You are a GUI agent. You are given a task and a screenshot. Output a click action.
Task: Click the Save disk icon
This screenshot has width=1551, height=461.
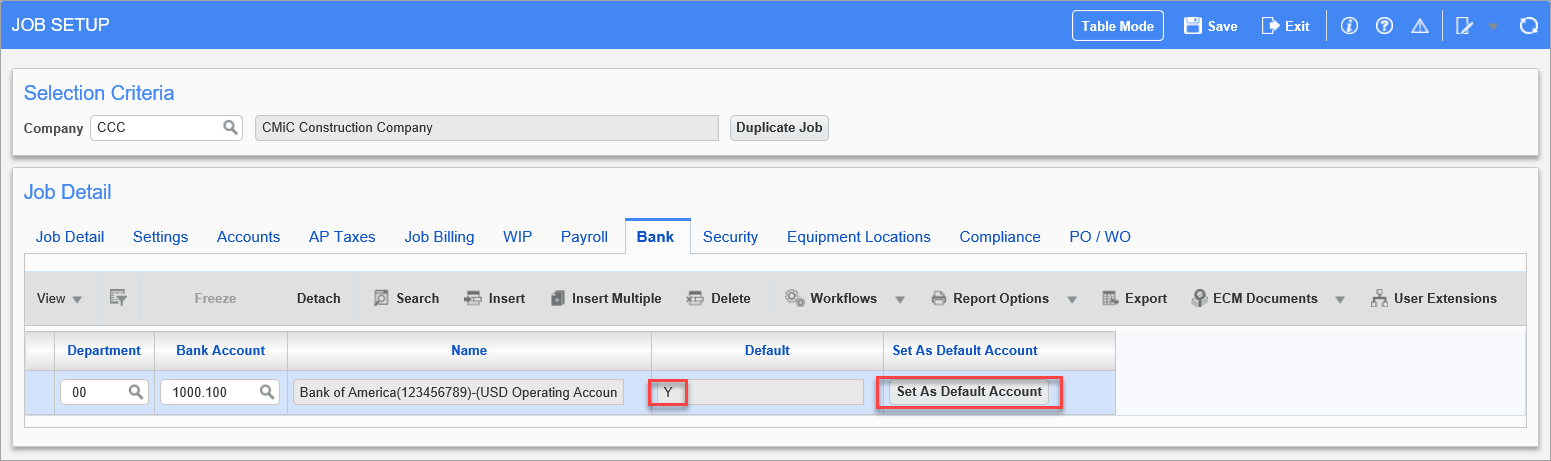pyautogui.click(x=1192, y=26)
